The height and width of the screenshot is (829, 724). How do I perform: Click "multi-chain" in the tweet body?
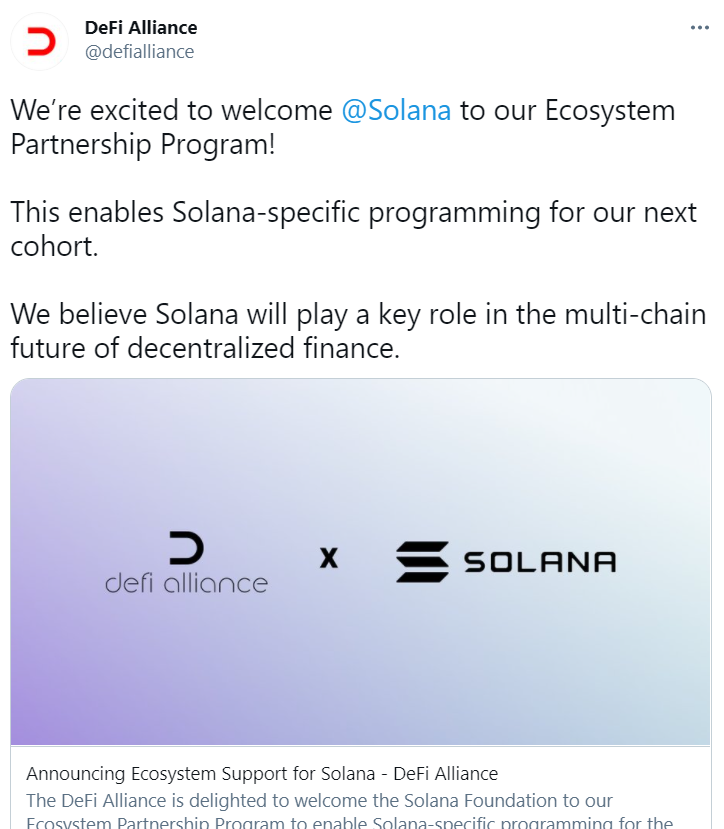tap(635, 315)
